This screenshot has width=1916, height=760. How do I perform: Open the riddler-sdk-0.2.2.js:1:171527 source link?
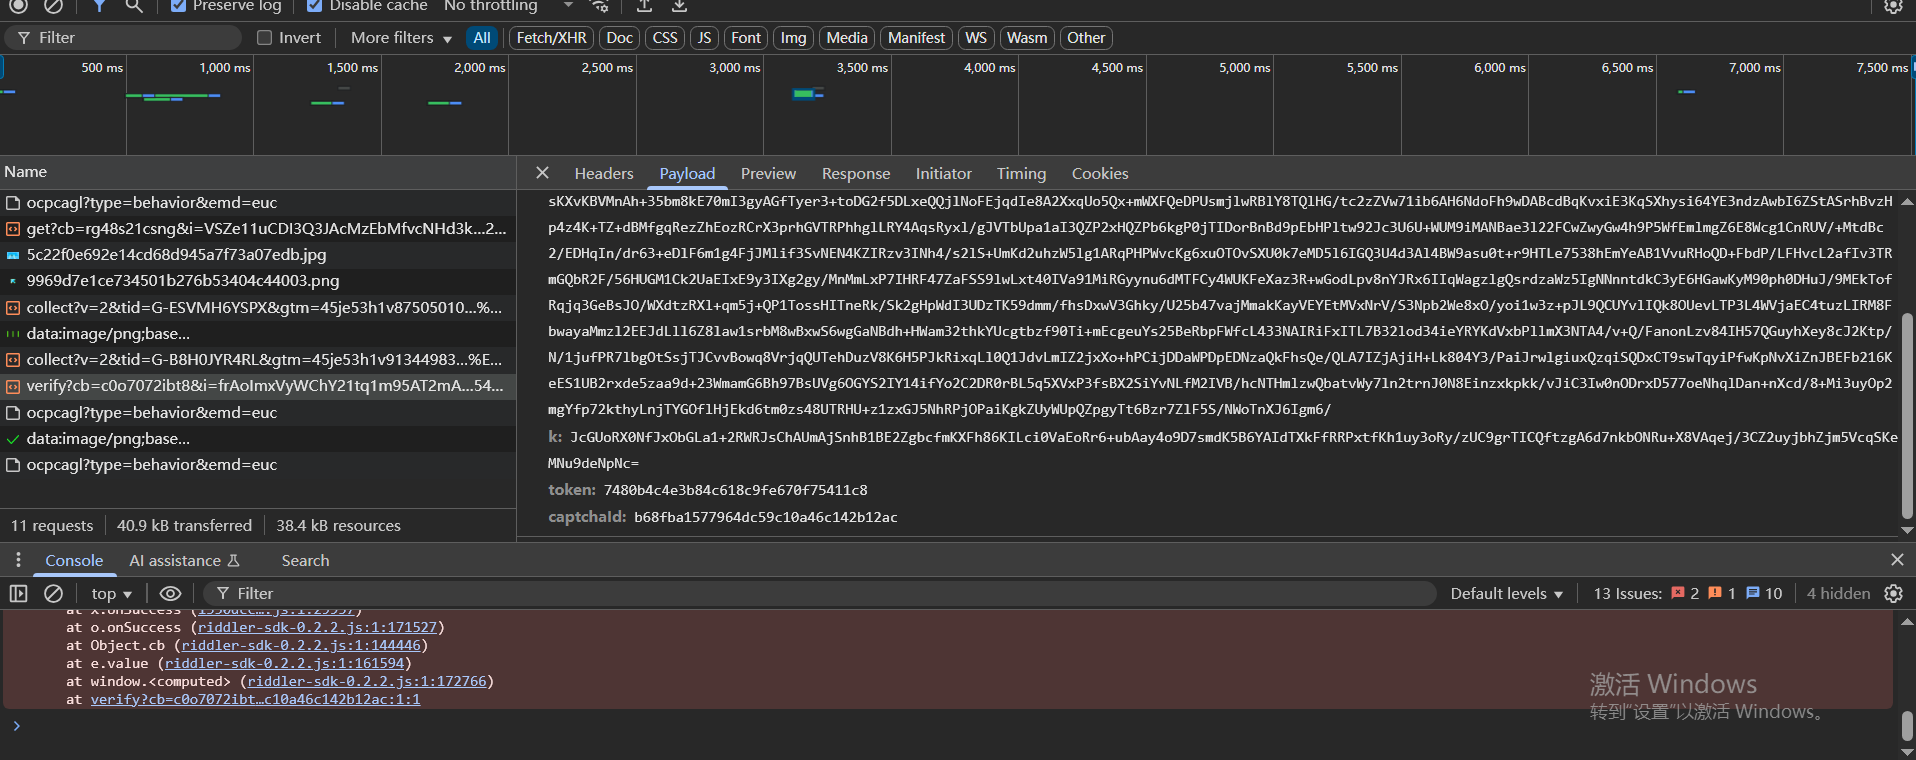coord(317,628)
